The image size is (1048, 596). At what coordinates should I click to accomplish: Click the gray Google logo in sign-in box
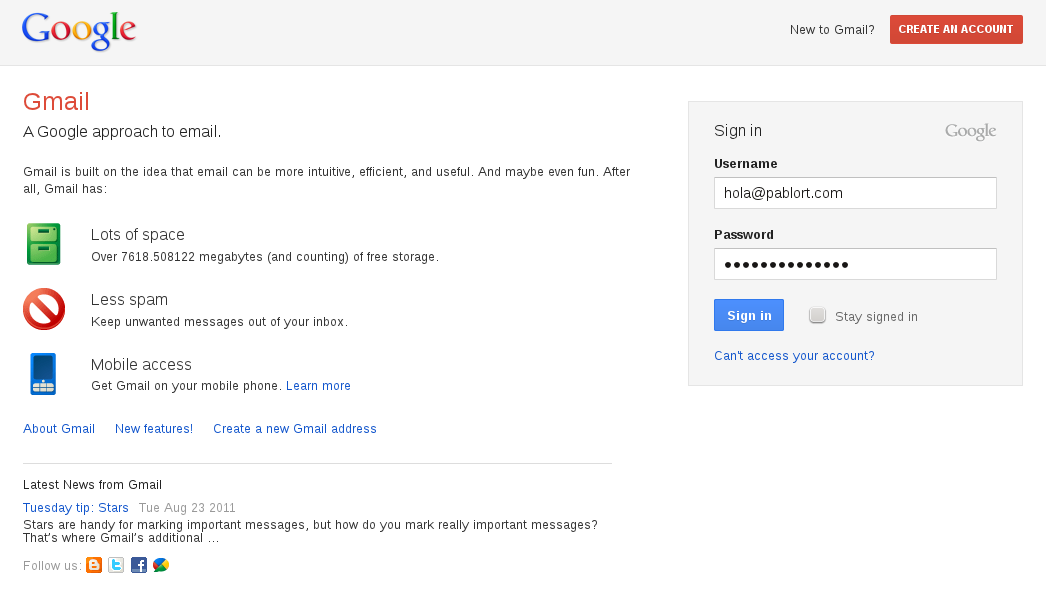click(x=970, y=132)
